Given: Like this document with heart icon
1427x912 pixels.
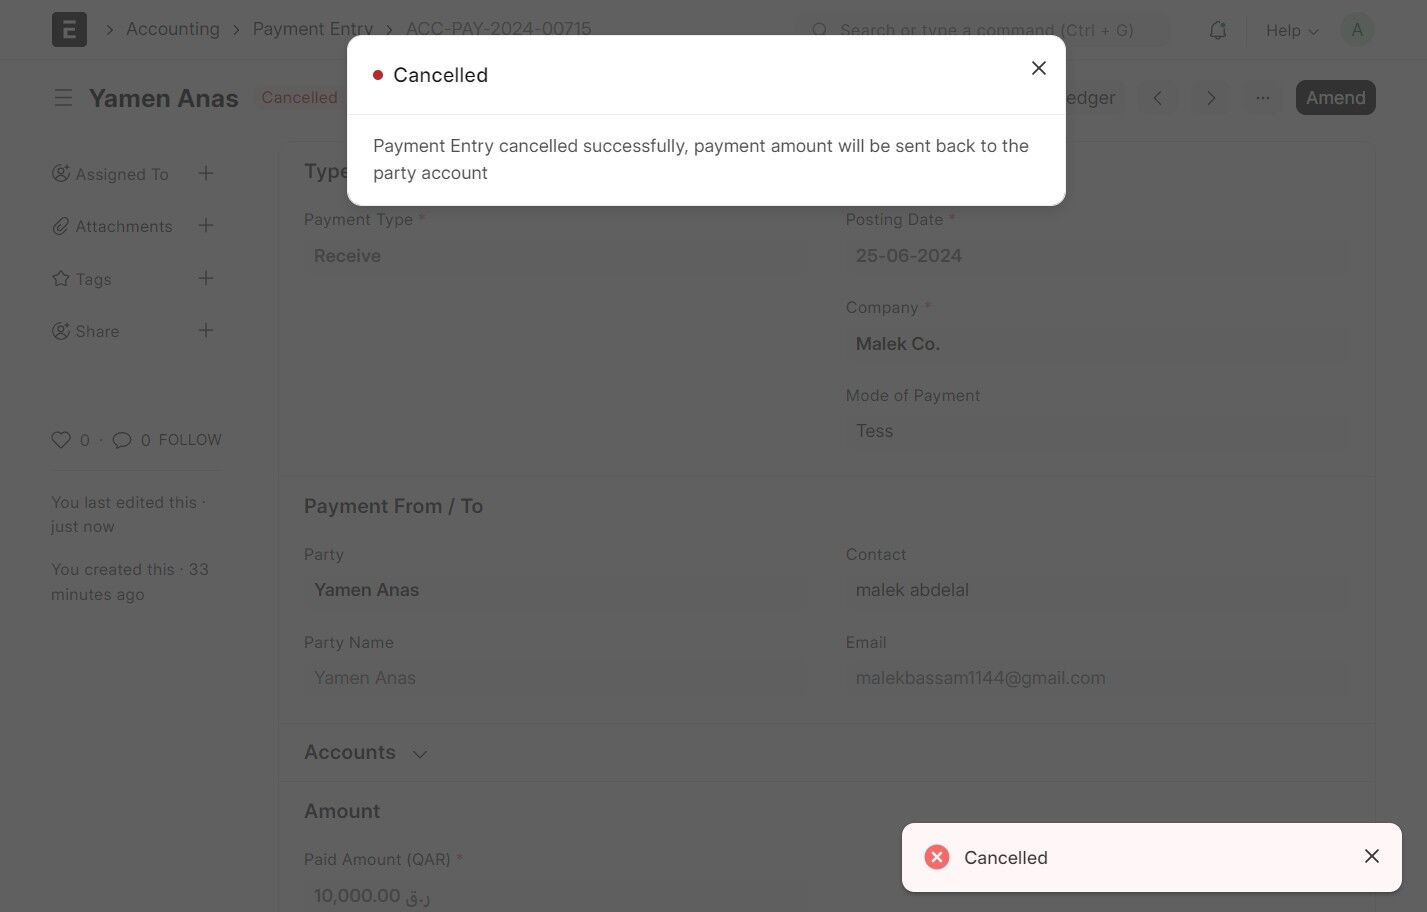Looking at the screenshot, I should (61, 440).
